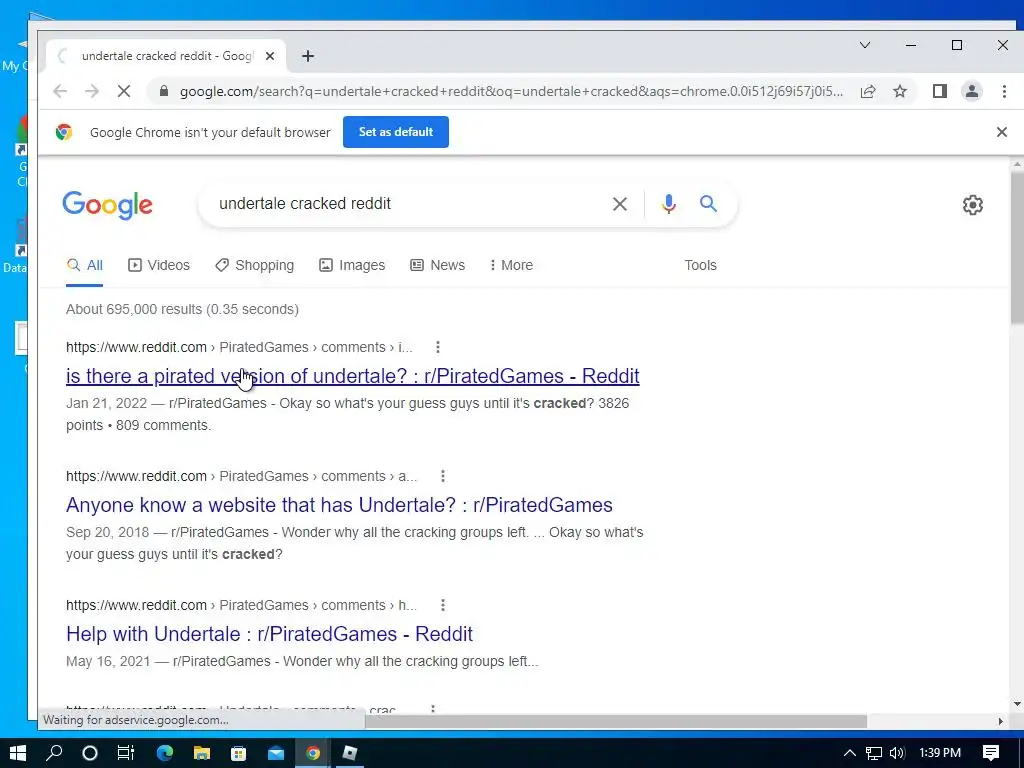Bookmark this tab with the star icon
This screenshot has height=768, width=1024.
tap(900, 91)
